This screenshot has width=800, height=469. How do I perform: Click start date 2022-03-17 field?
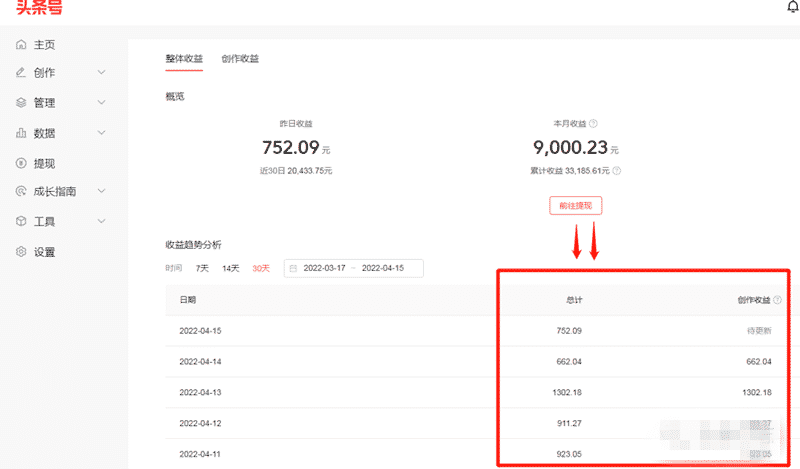point(324,268)
